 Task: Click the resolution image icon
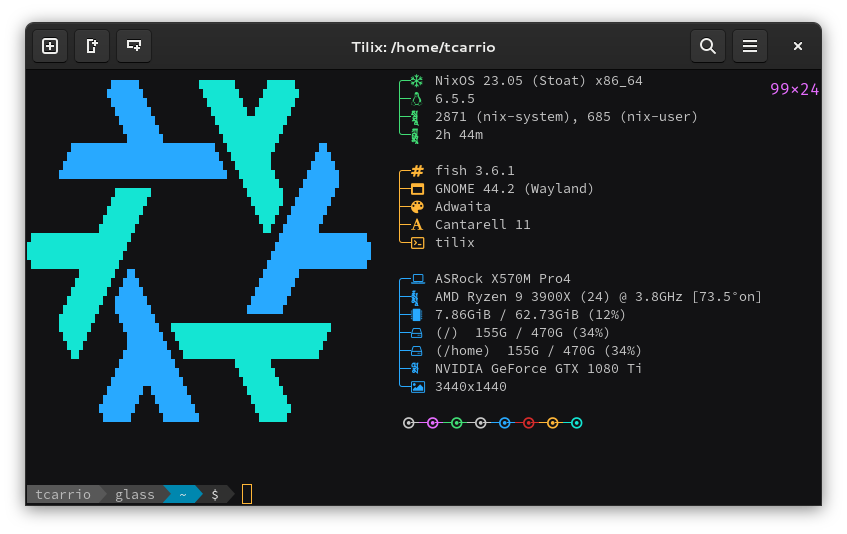[x=418, y=387]
